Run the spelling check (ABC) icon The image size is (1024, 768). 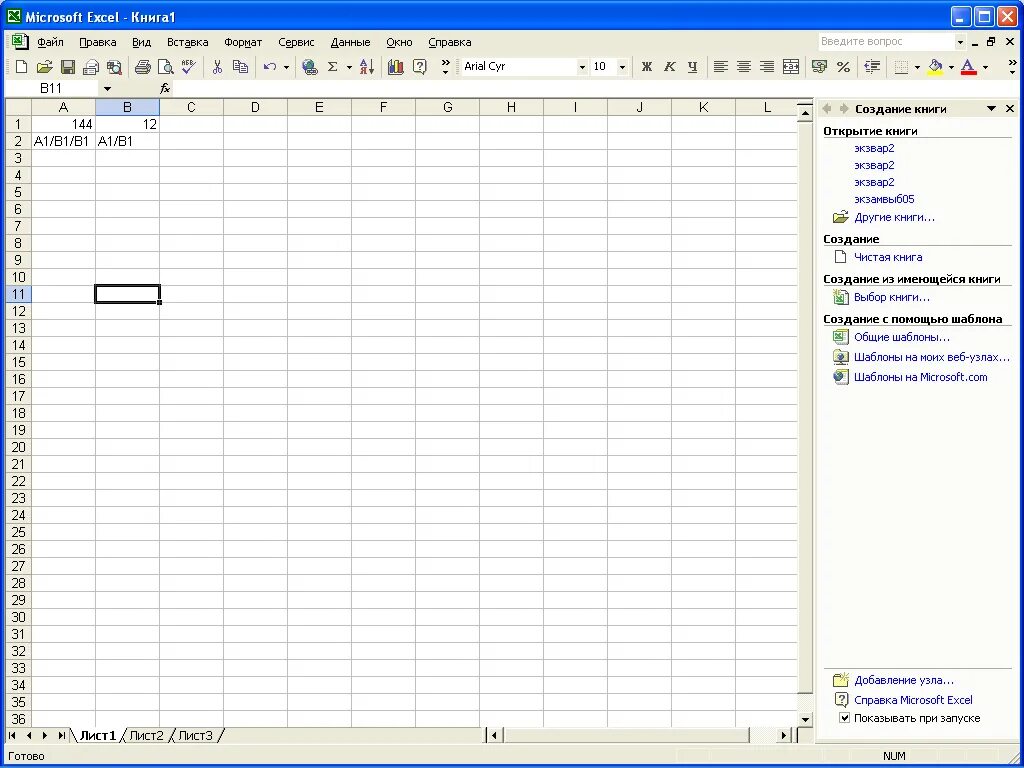pos(189,67)
